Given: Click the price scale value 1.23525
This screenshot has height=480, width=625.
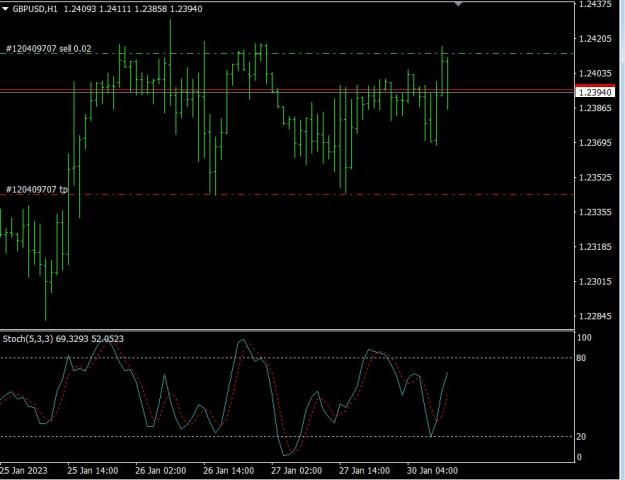Looking at the screenshot, I should pos(595,177).
